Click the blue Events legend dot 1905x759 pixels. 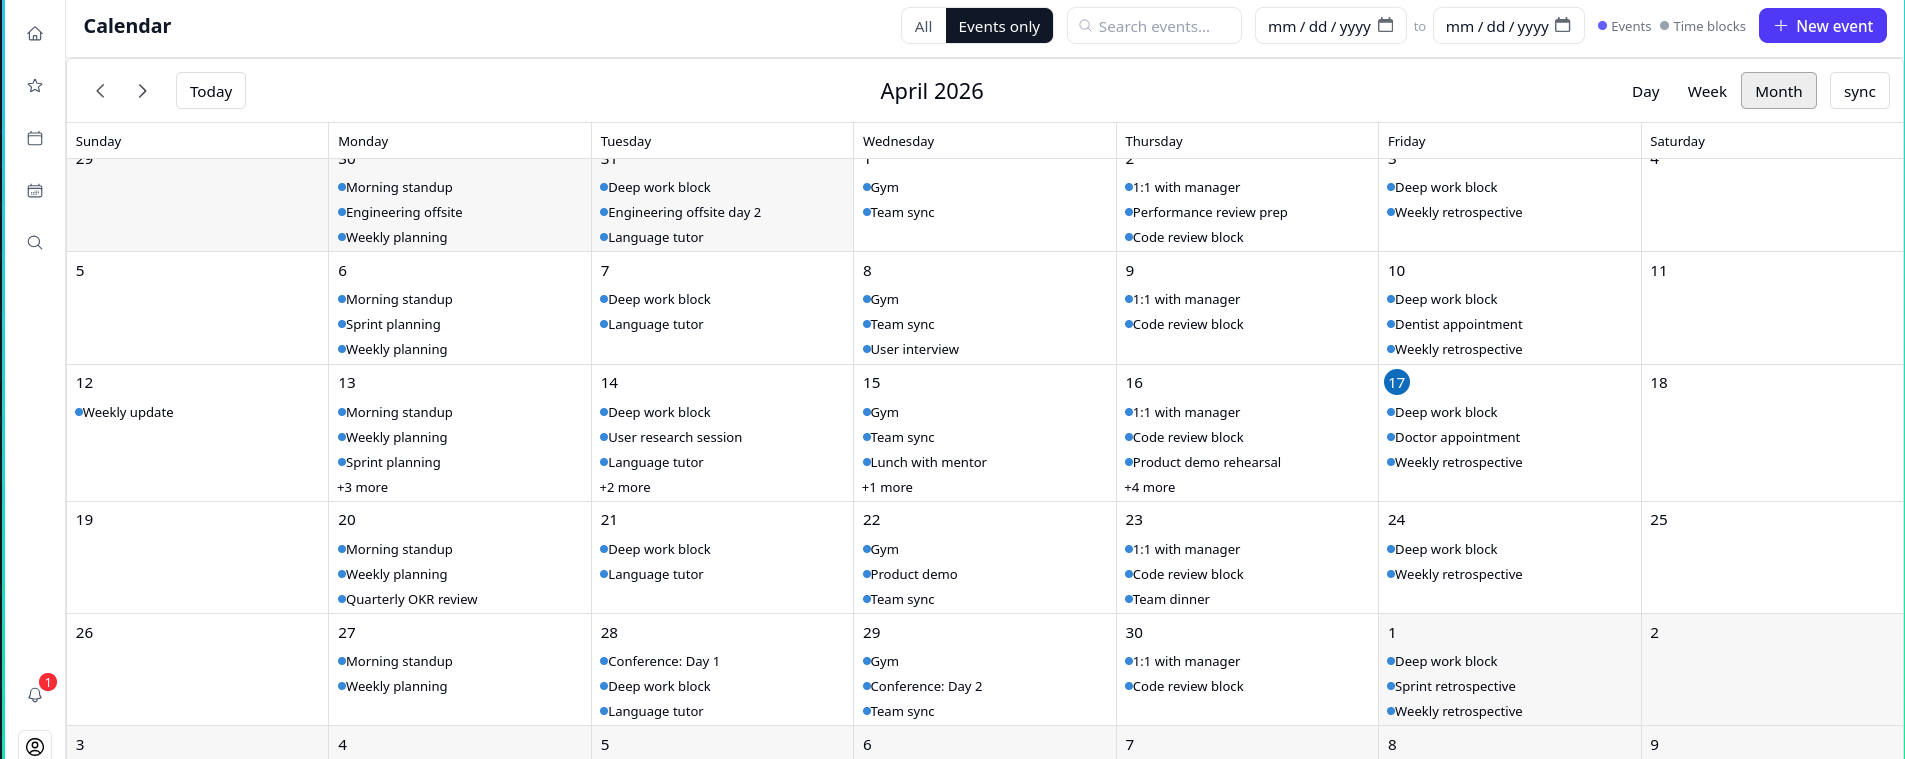coord(1602,26)
